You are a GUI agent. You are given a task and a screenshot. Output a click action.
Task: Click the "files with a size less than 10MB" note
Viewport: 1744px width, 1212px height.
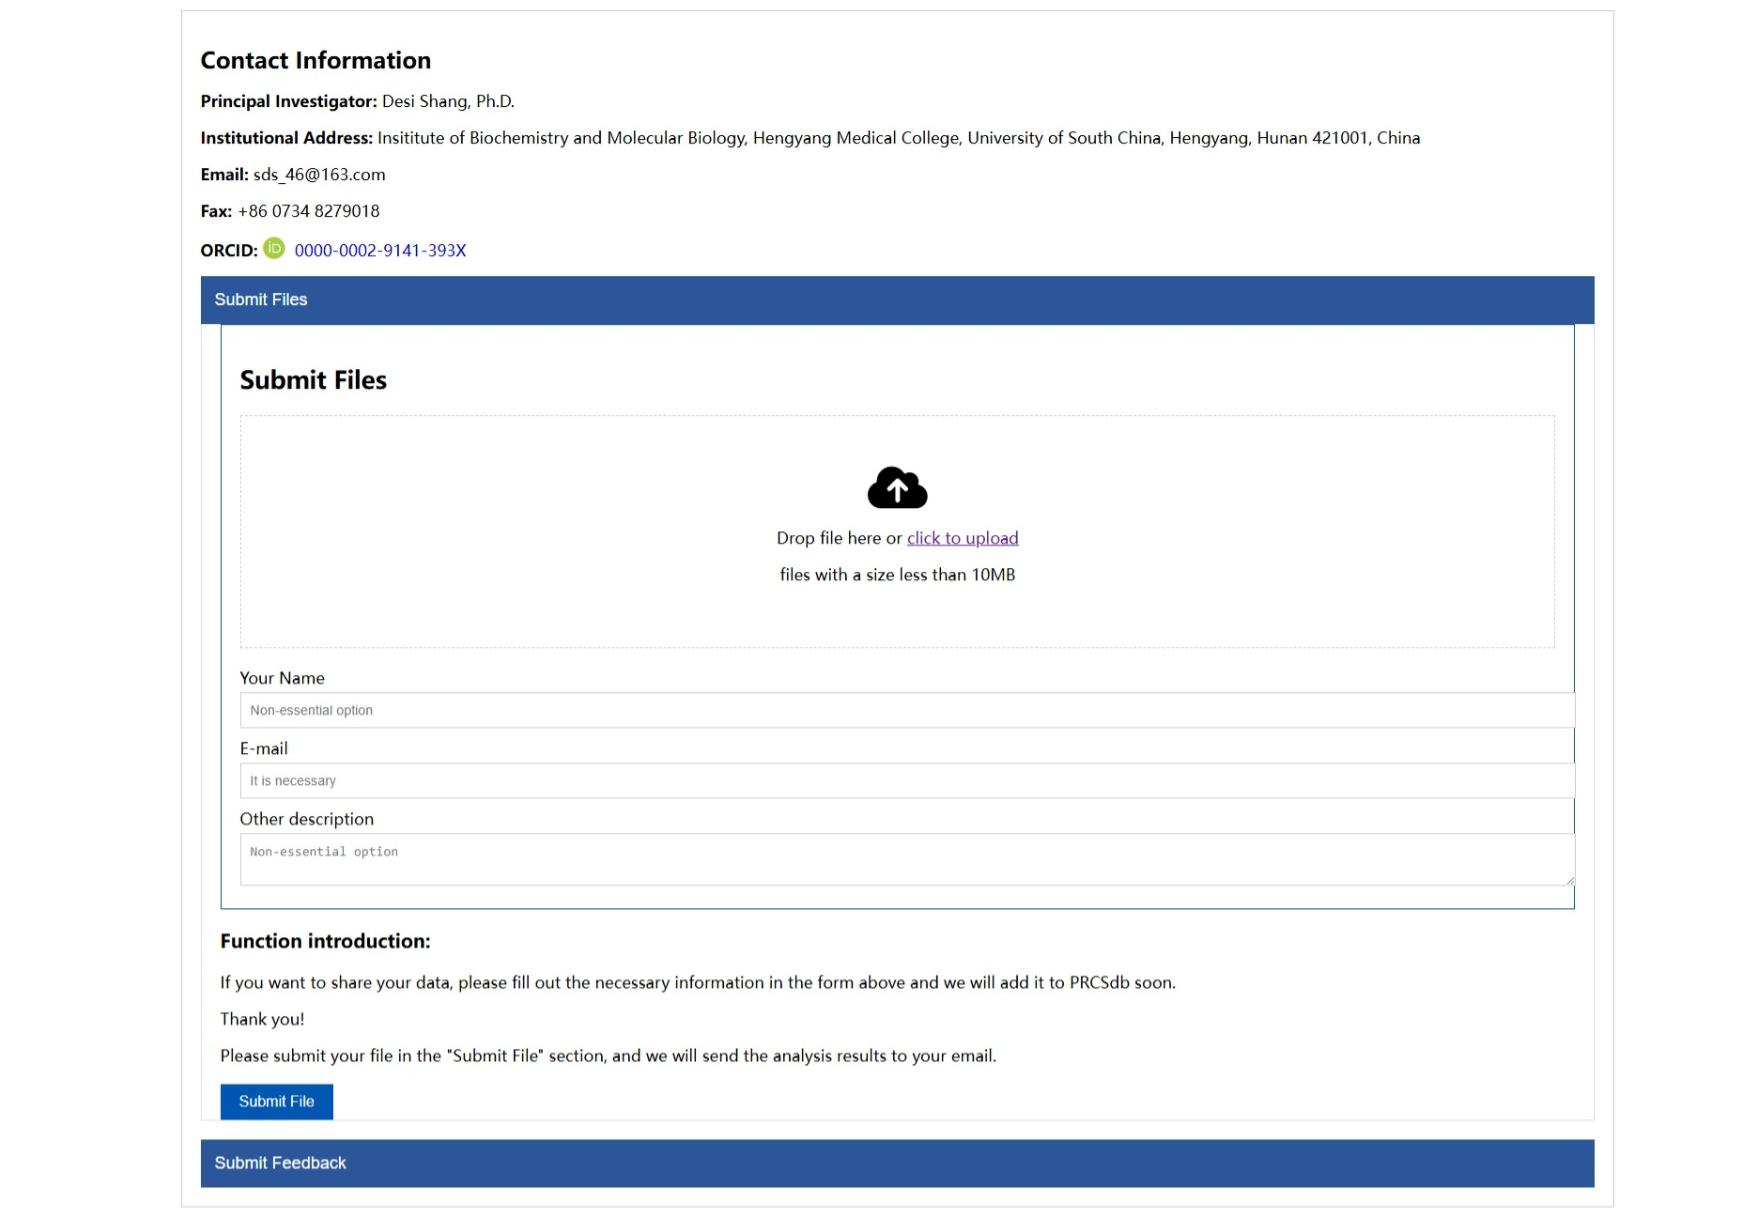(x=897, y=575)
